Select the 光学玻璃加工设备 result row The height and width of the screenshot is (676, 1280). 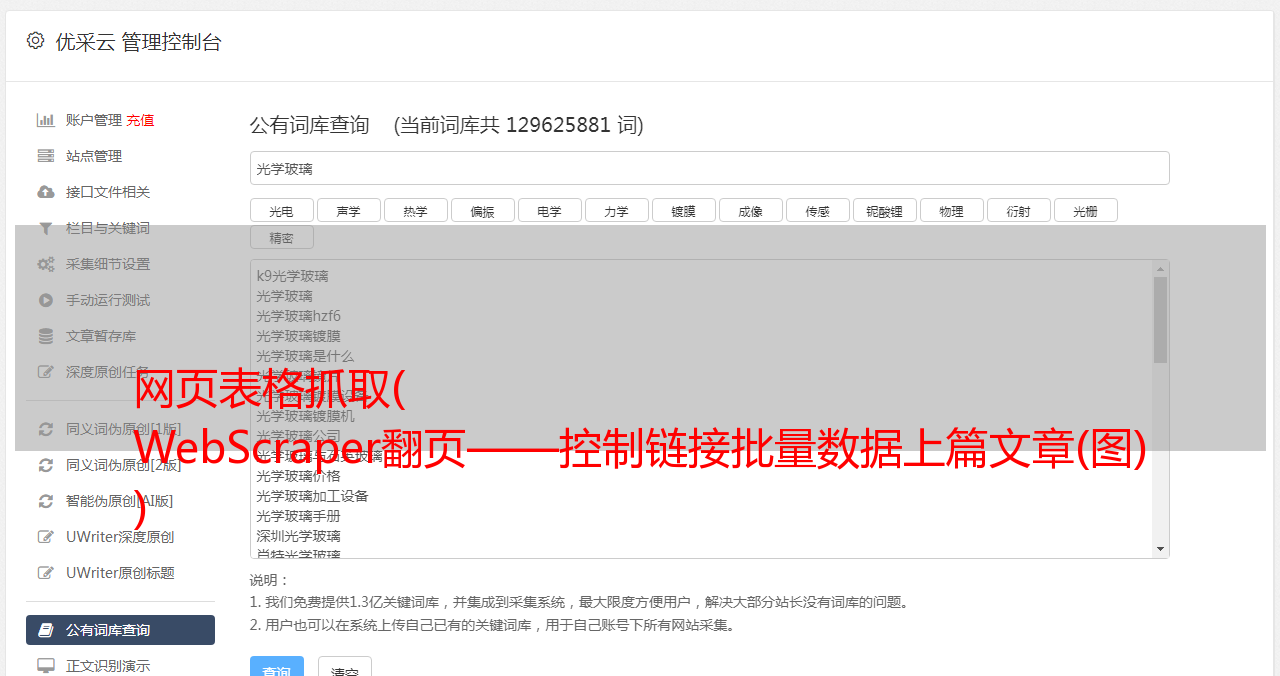312,496
